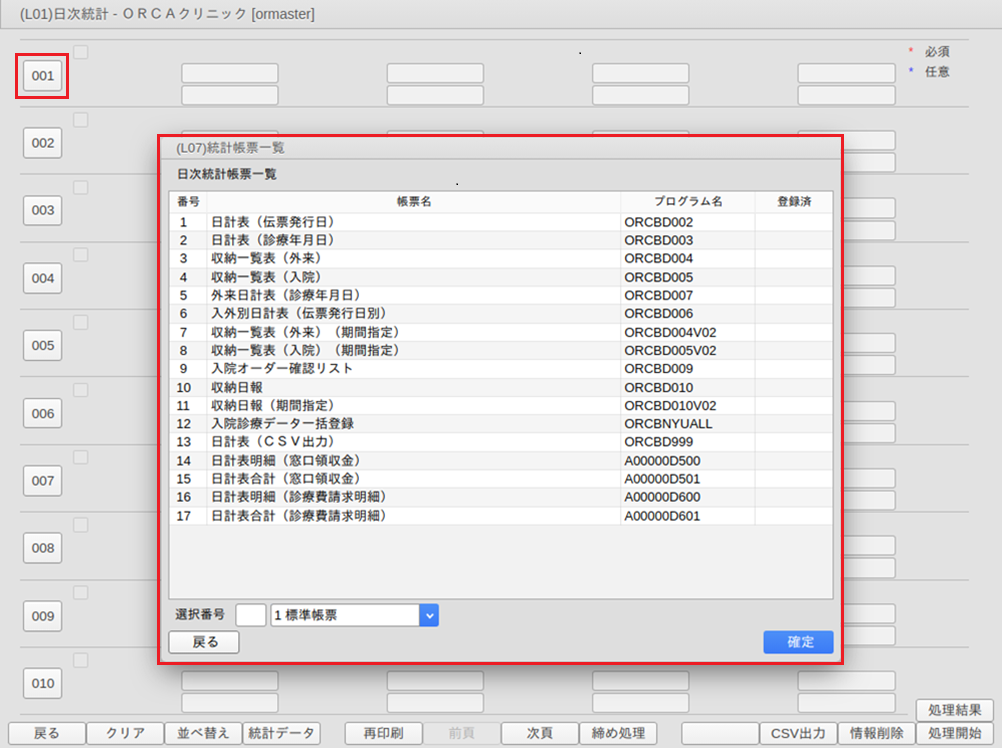Click the 001 slot button
The width and height of the screenshot is (1002, 748).
tap(42, 76)
